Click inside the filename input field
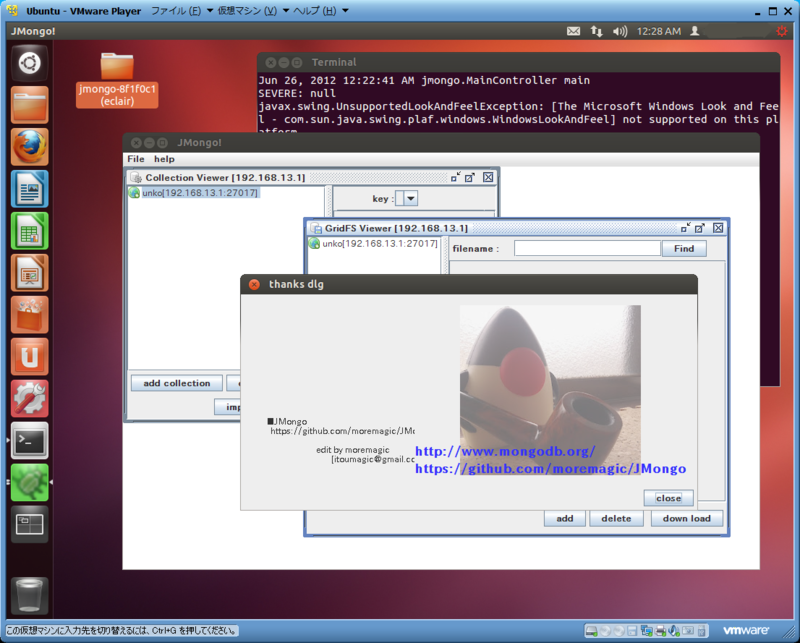The image size is (800, 643). pyautogui.click(x=587, y=248)
